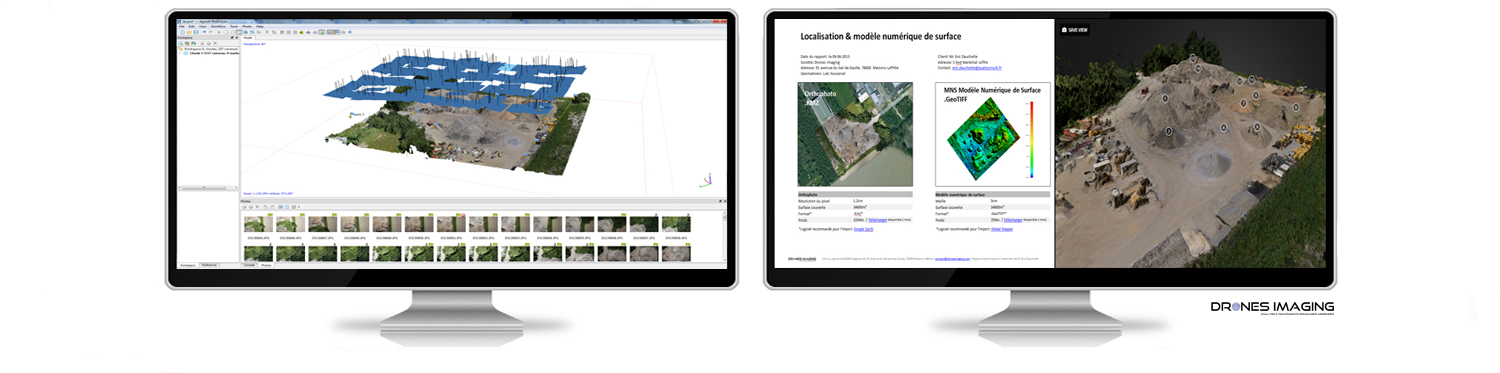The width and height of the screenshot is (1500, 373).
Task: Open the Edit menu in PhotoScan
Action: pyautogui.click(x=191, y=27)
